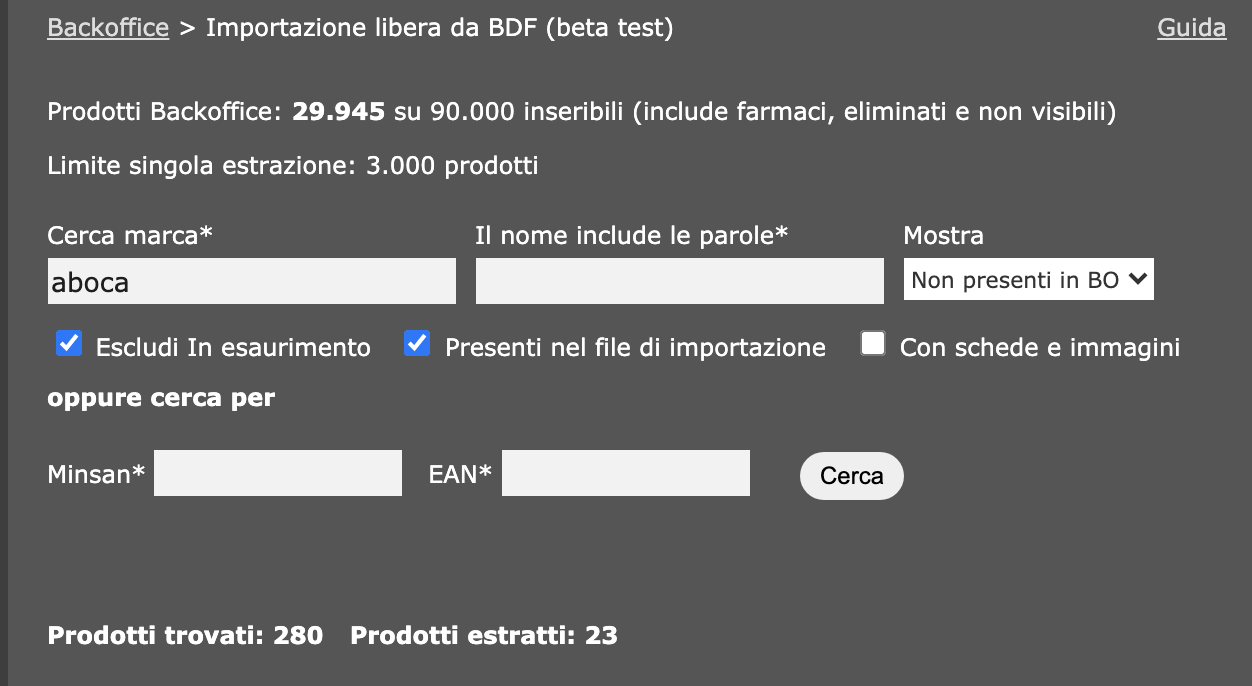The width and height of the screenshot is (1252, 686).
Task: Click the Mostra dropdown chevron arrow
Action: 1139,278
